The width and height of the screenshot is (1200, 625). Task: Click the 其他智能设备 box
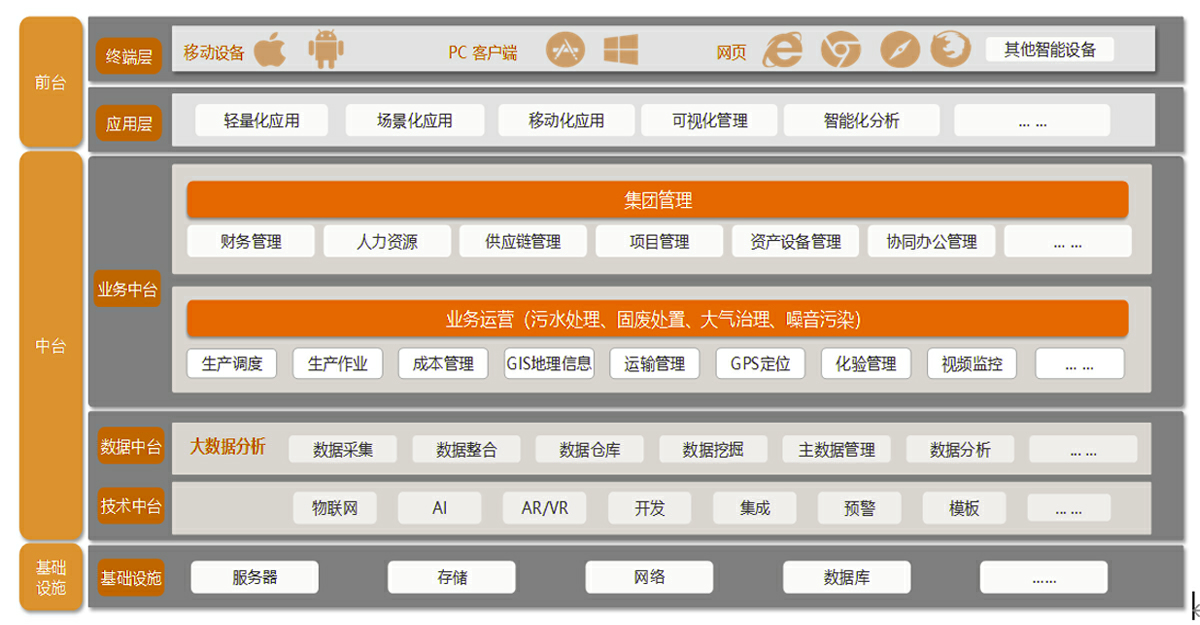click(1050, 49)
